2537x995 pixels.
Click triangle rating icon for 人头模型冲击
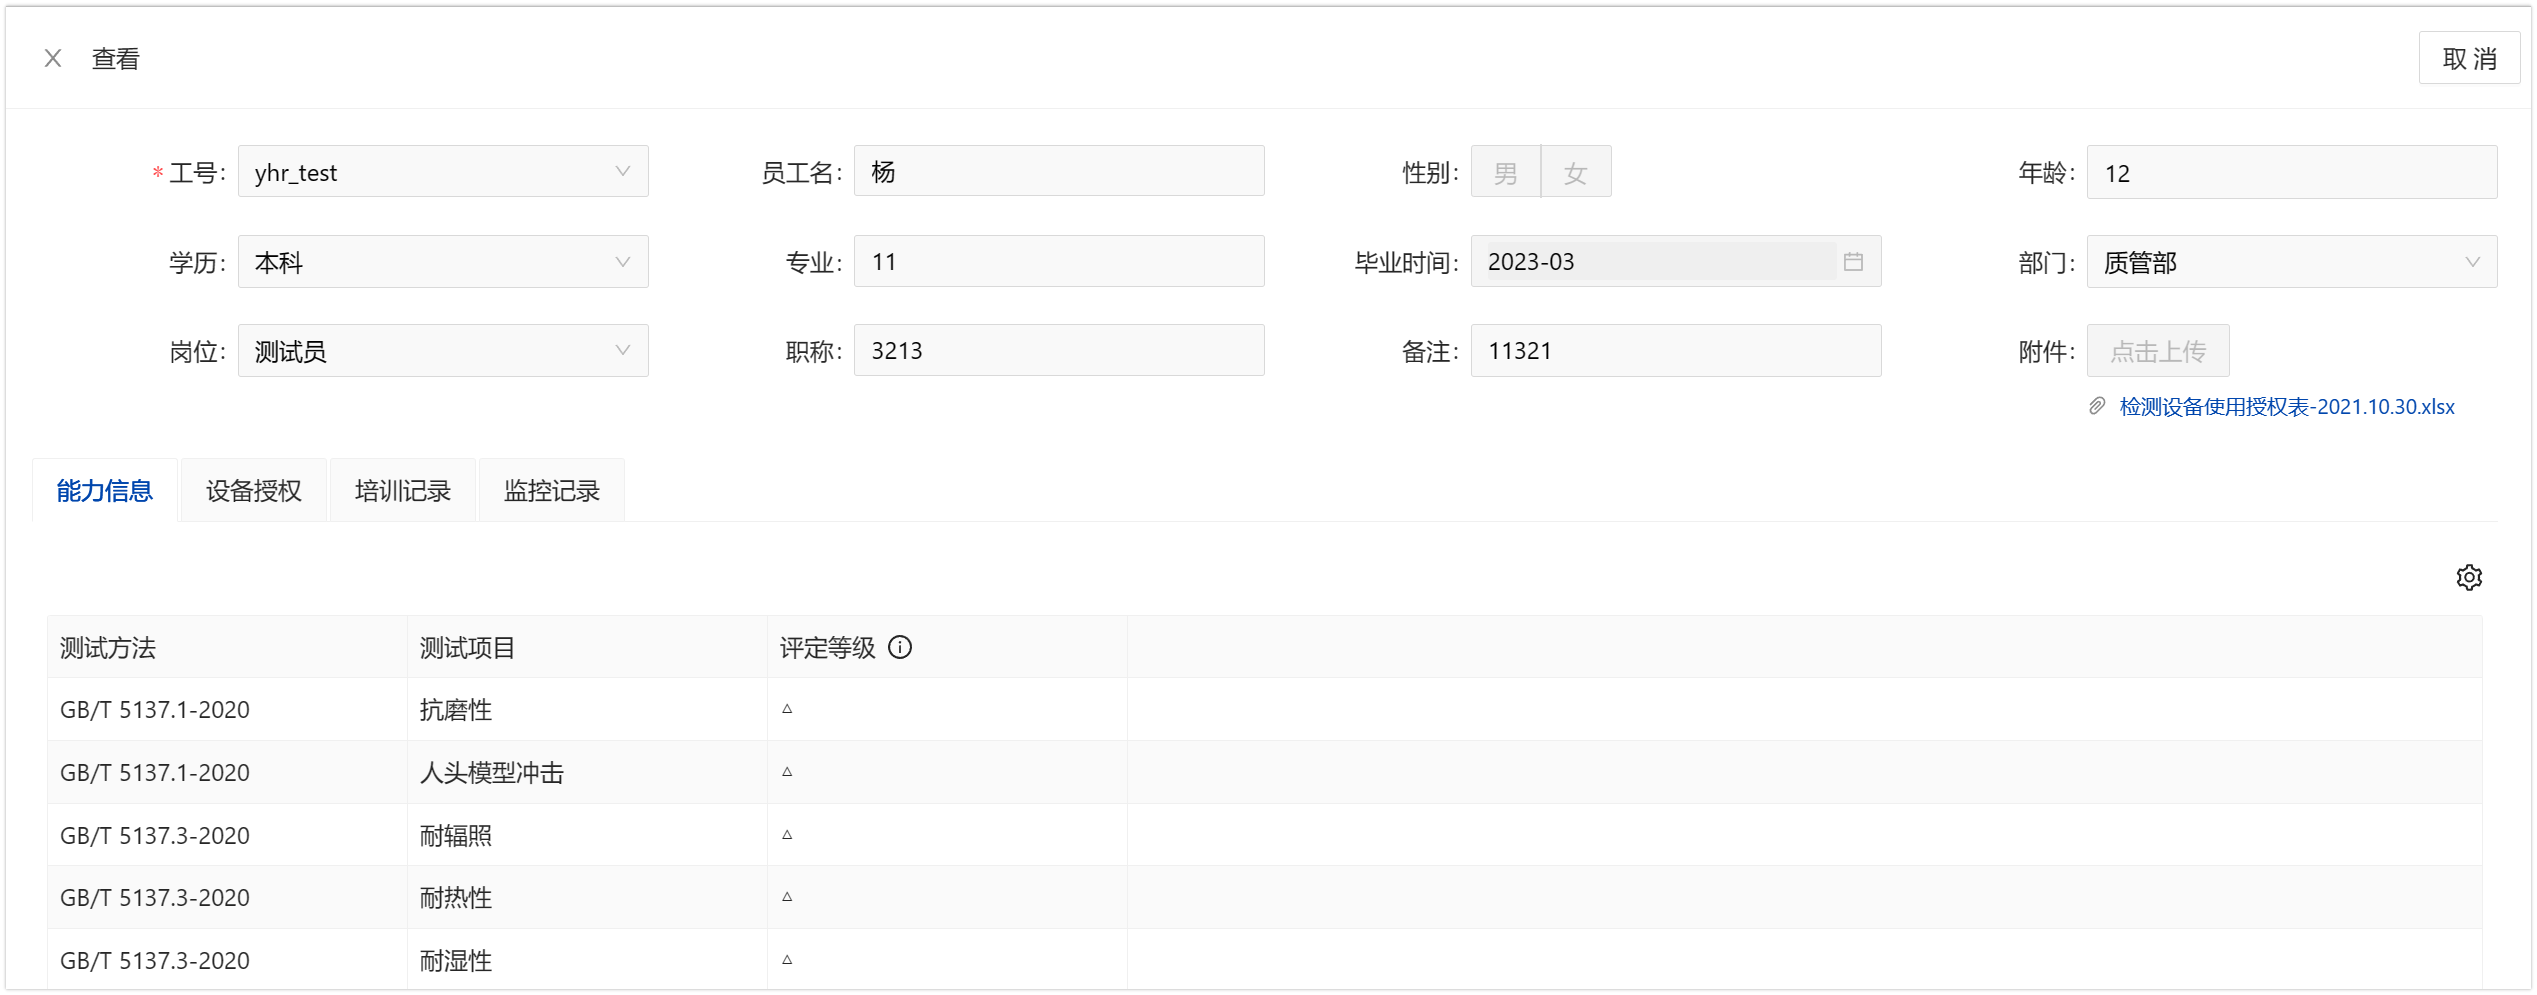787,772
